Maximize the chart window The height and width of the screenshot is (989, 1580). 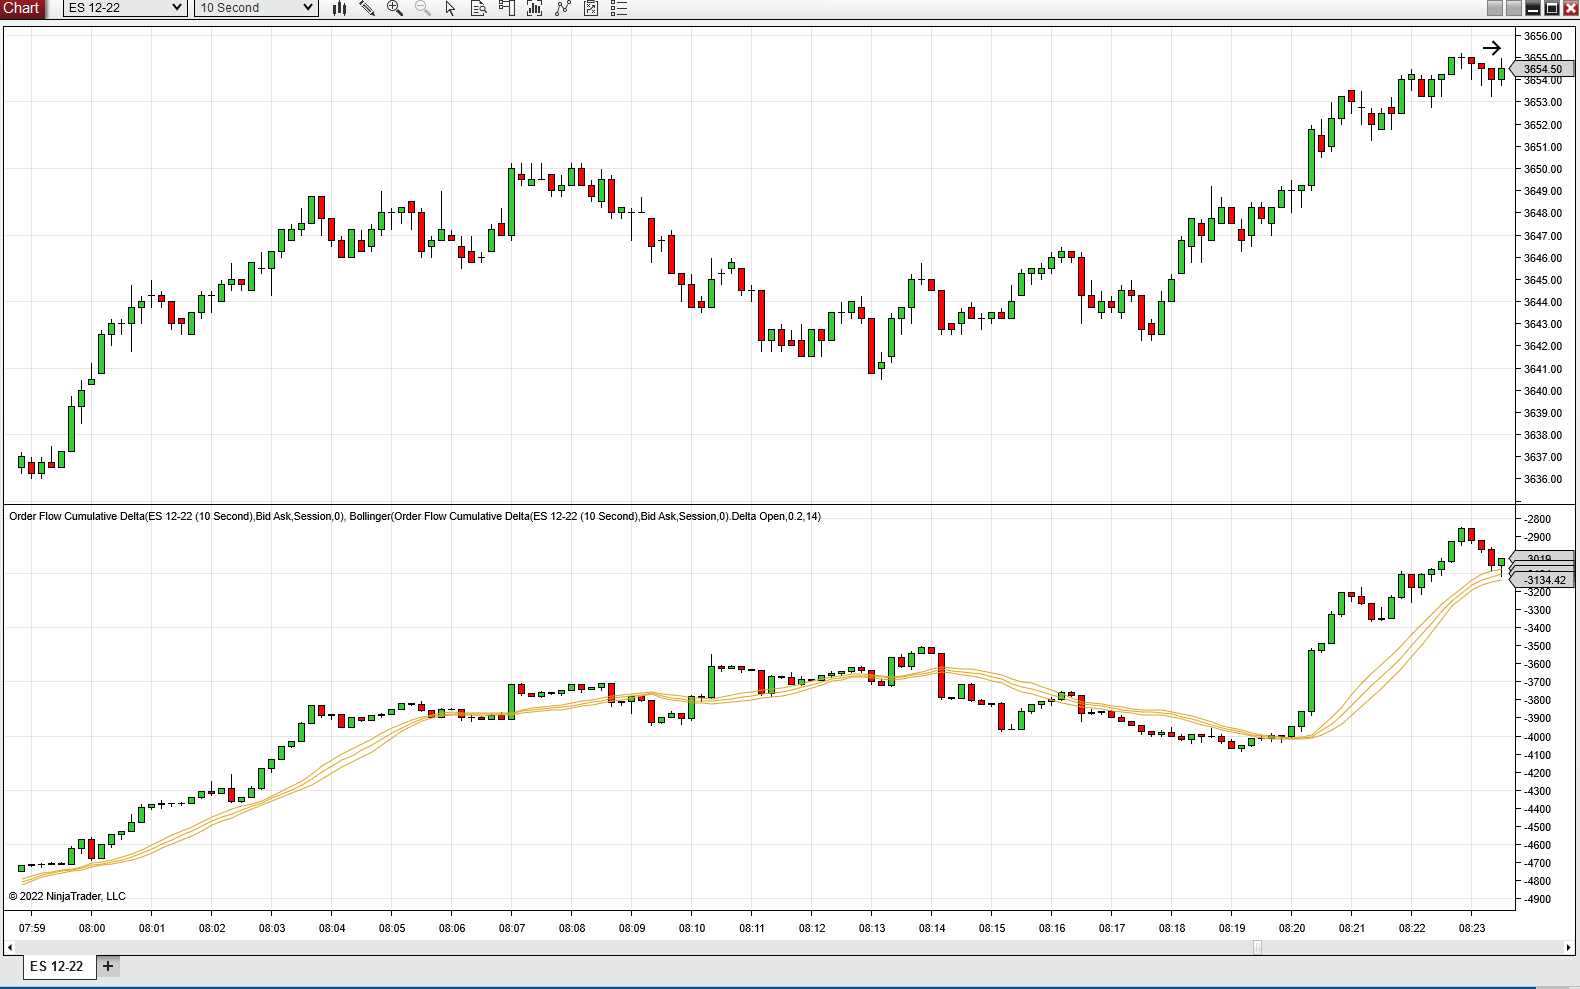(1552, 8)
